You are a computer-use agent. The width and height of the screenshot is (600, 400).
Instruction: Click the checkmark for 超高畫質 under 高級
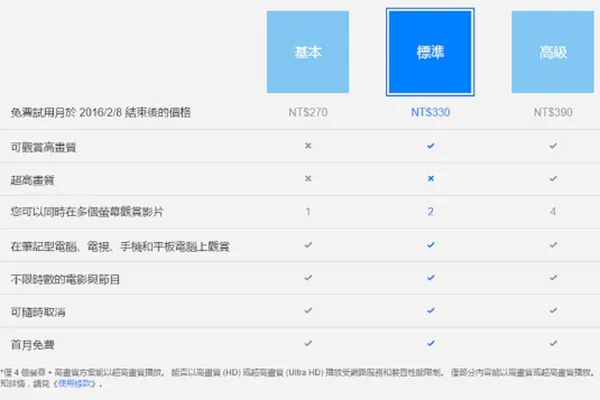coord(553,179)
